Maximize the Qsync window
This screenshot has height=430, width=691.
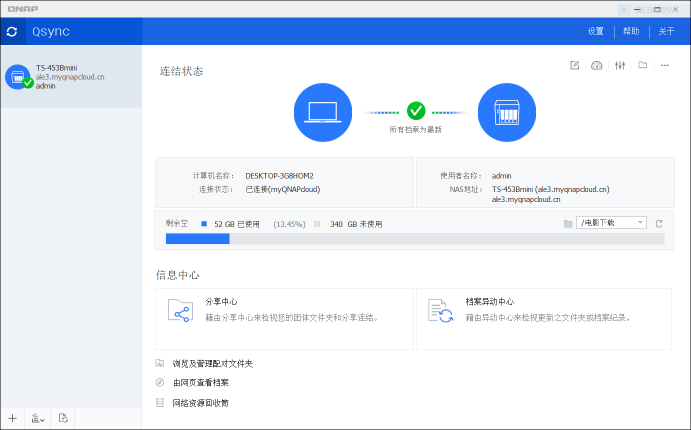(657, 9)
